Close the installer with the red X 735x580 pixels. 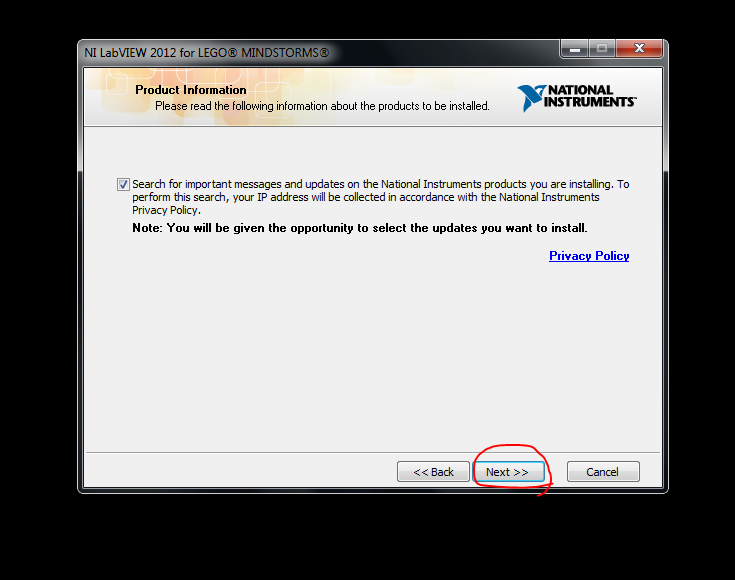(639, 49)
